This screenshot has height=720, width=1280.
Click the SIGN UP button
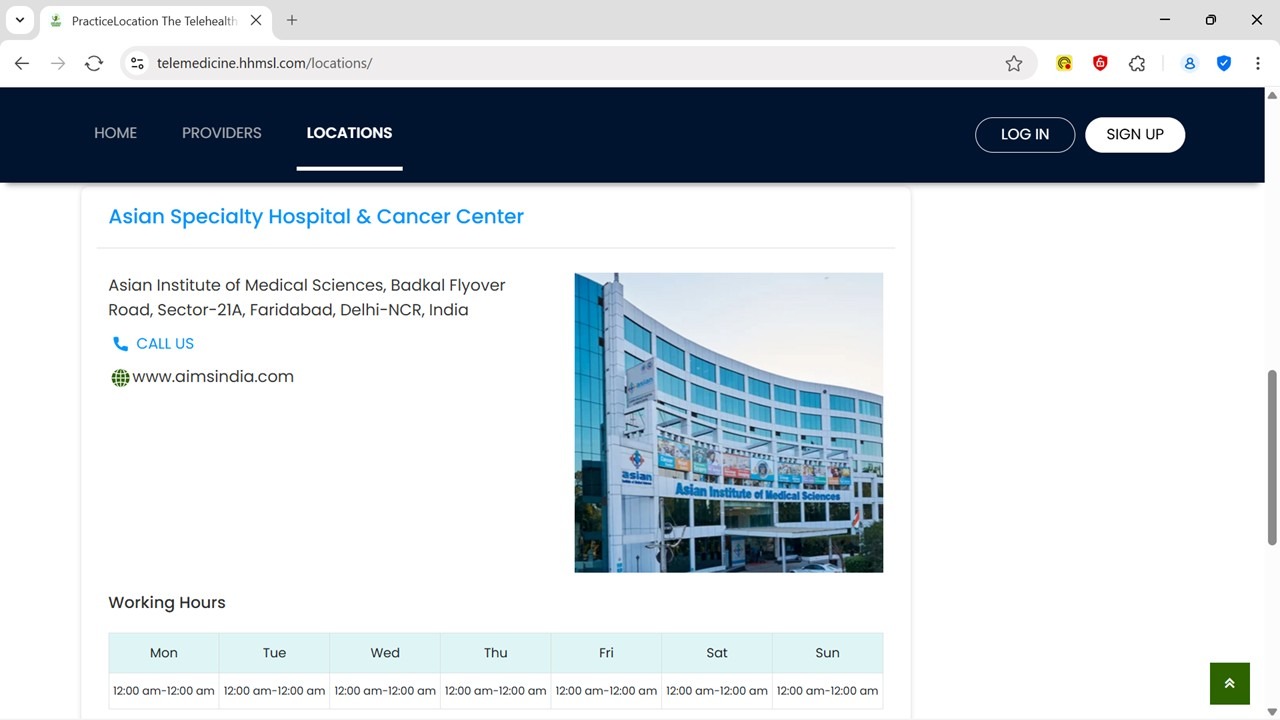click(x=1135, y=134)
